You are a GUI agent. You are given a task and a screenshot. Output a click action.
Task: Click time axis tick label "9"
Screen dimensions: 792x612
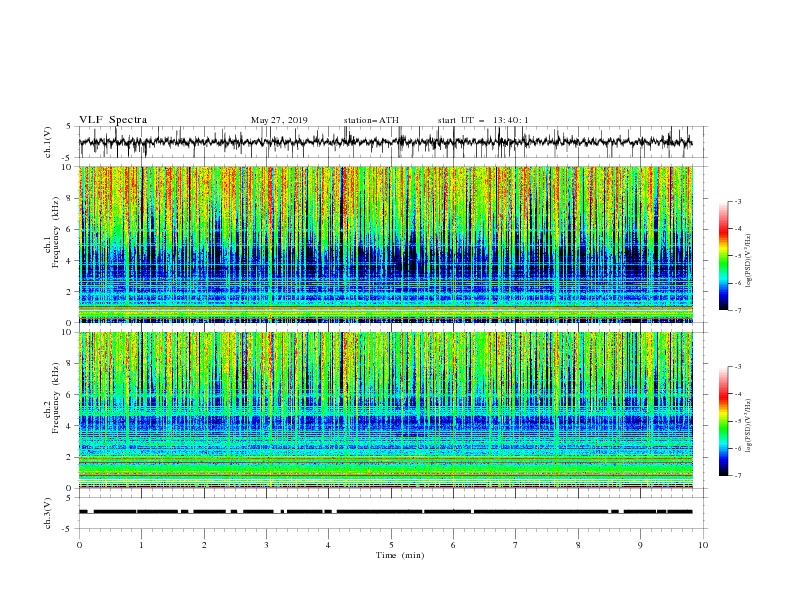tap(640, 545)
